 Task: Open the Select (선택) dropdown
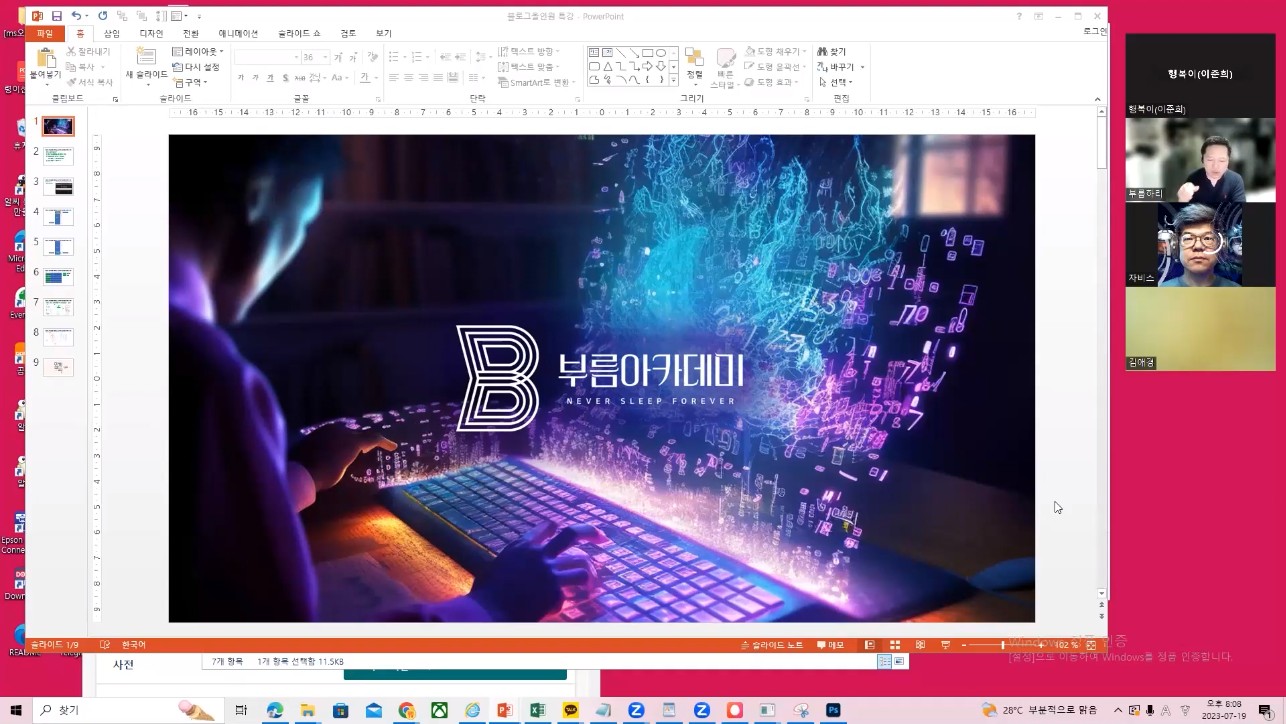point(835,82)
